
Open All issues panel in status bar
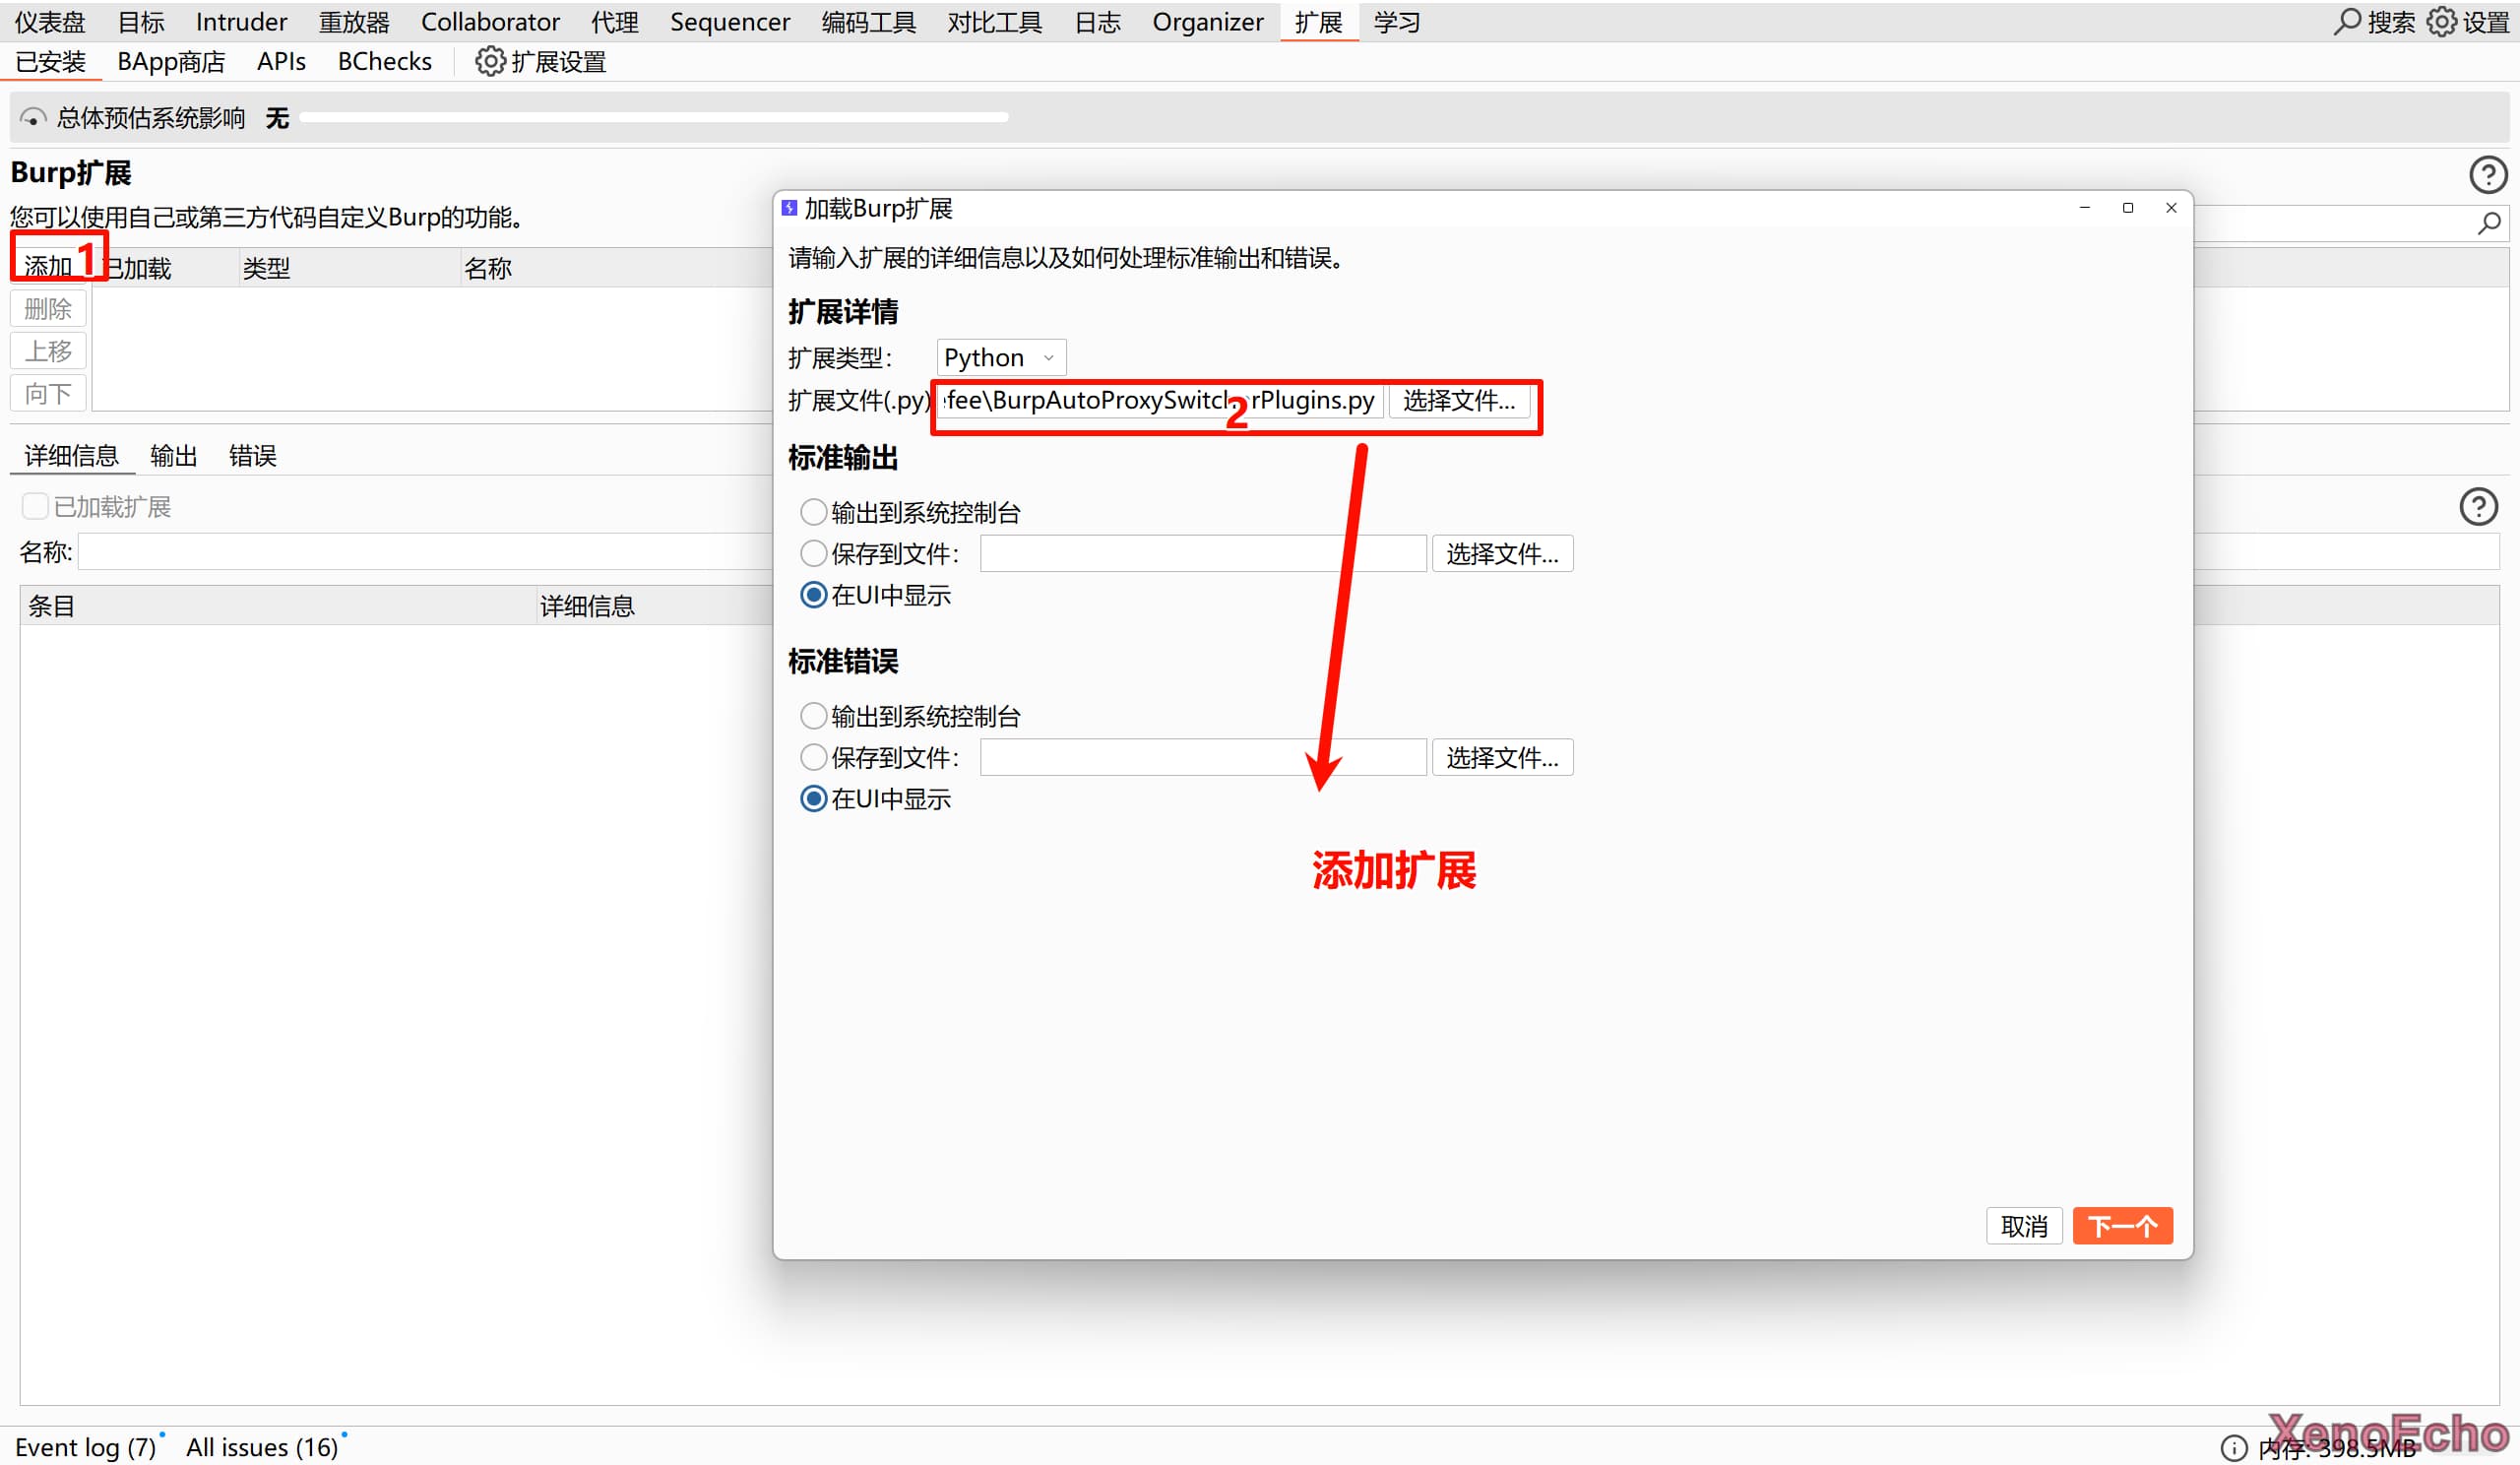262,1446
